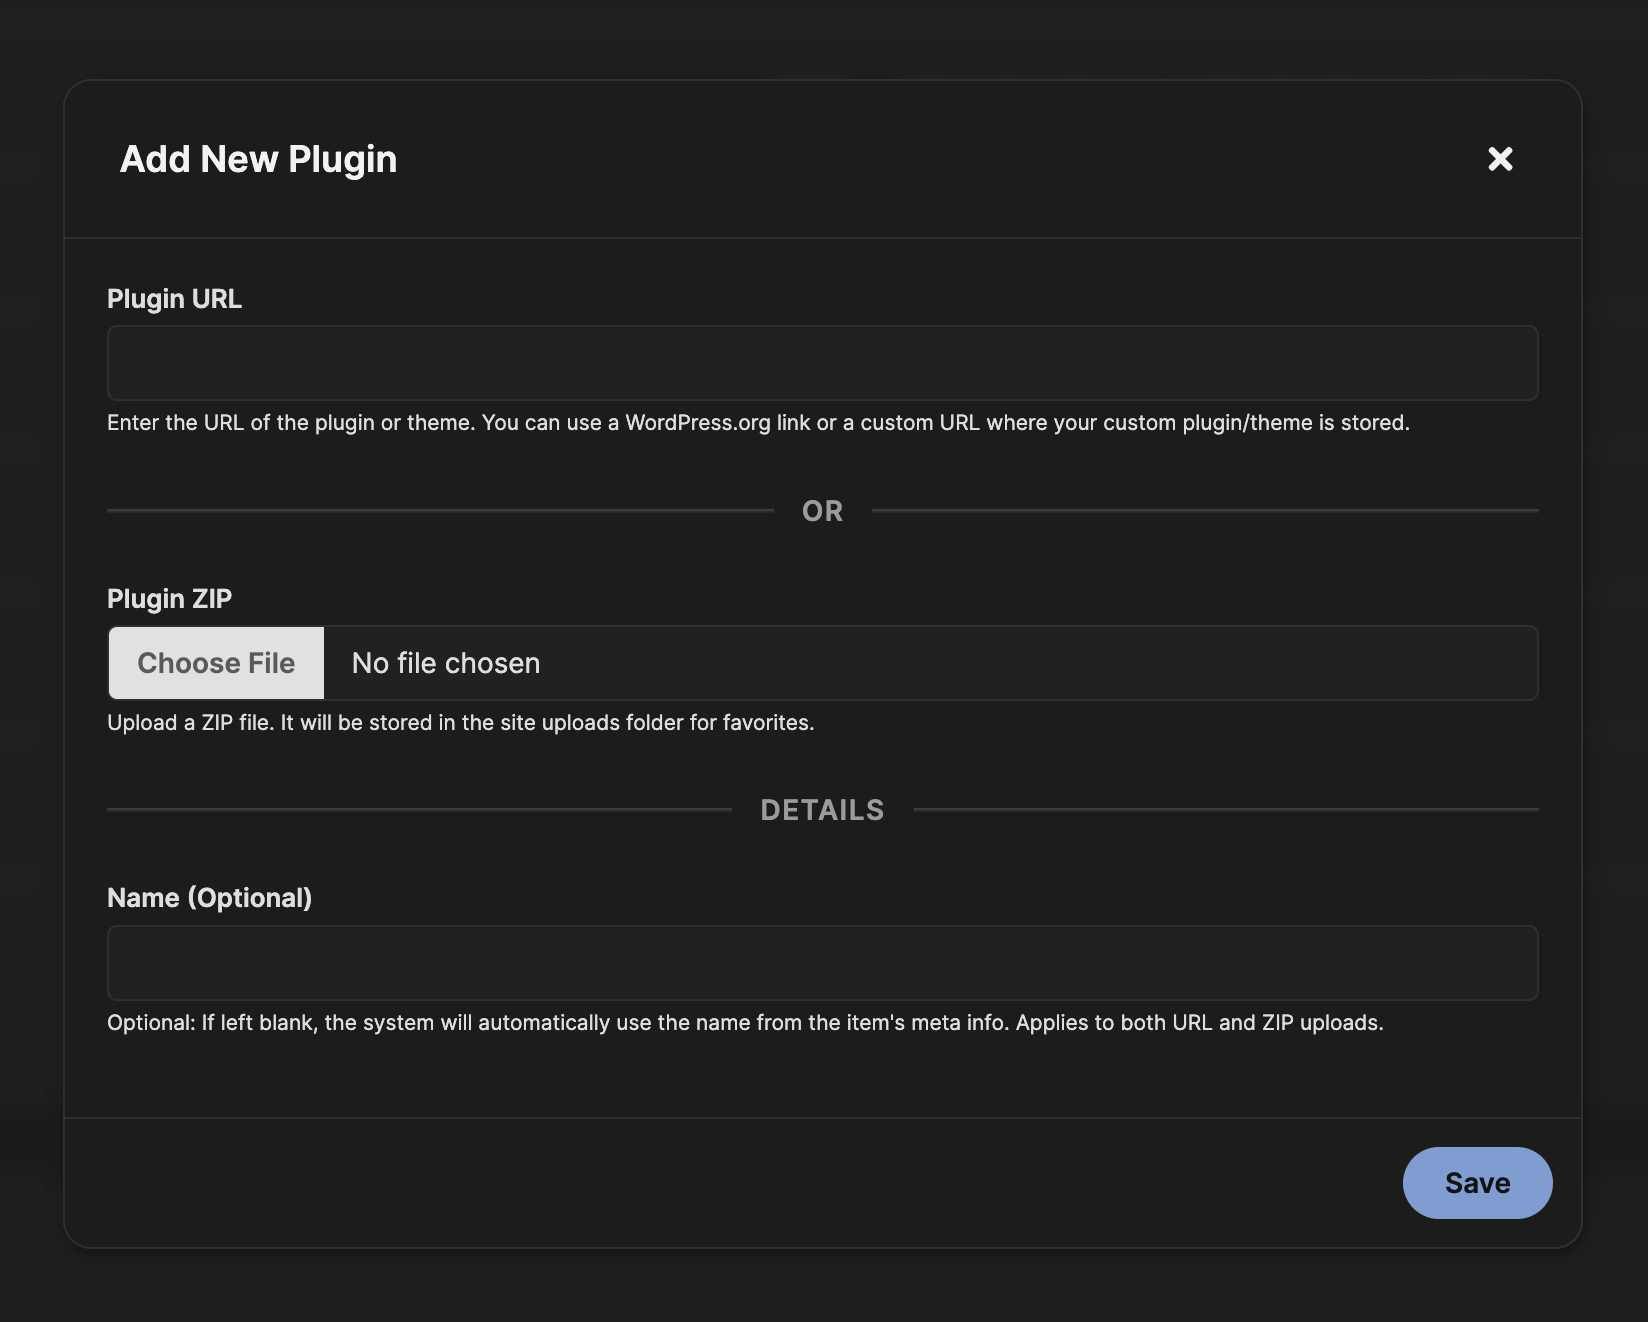Click the ZIP upload helper text
This screenshot has height=1322, width=1648.
(x=461, y=722)
